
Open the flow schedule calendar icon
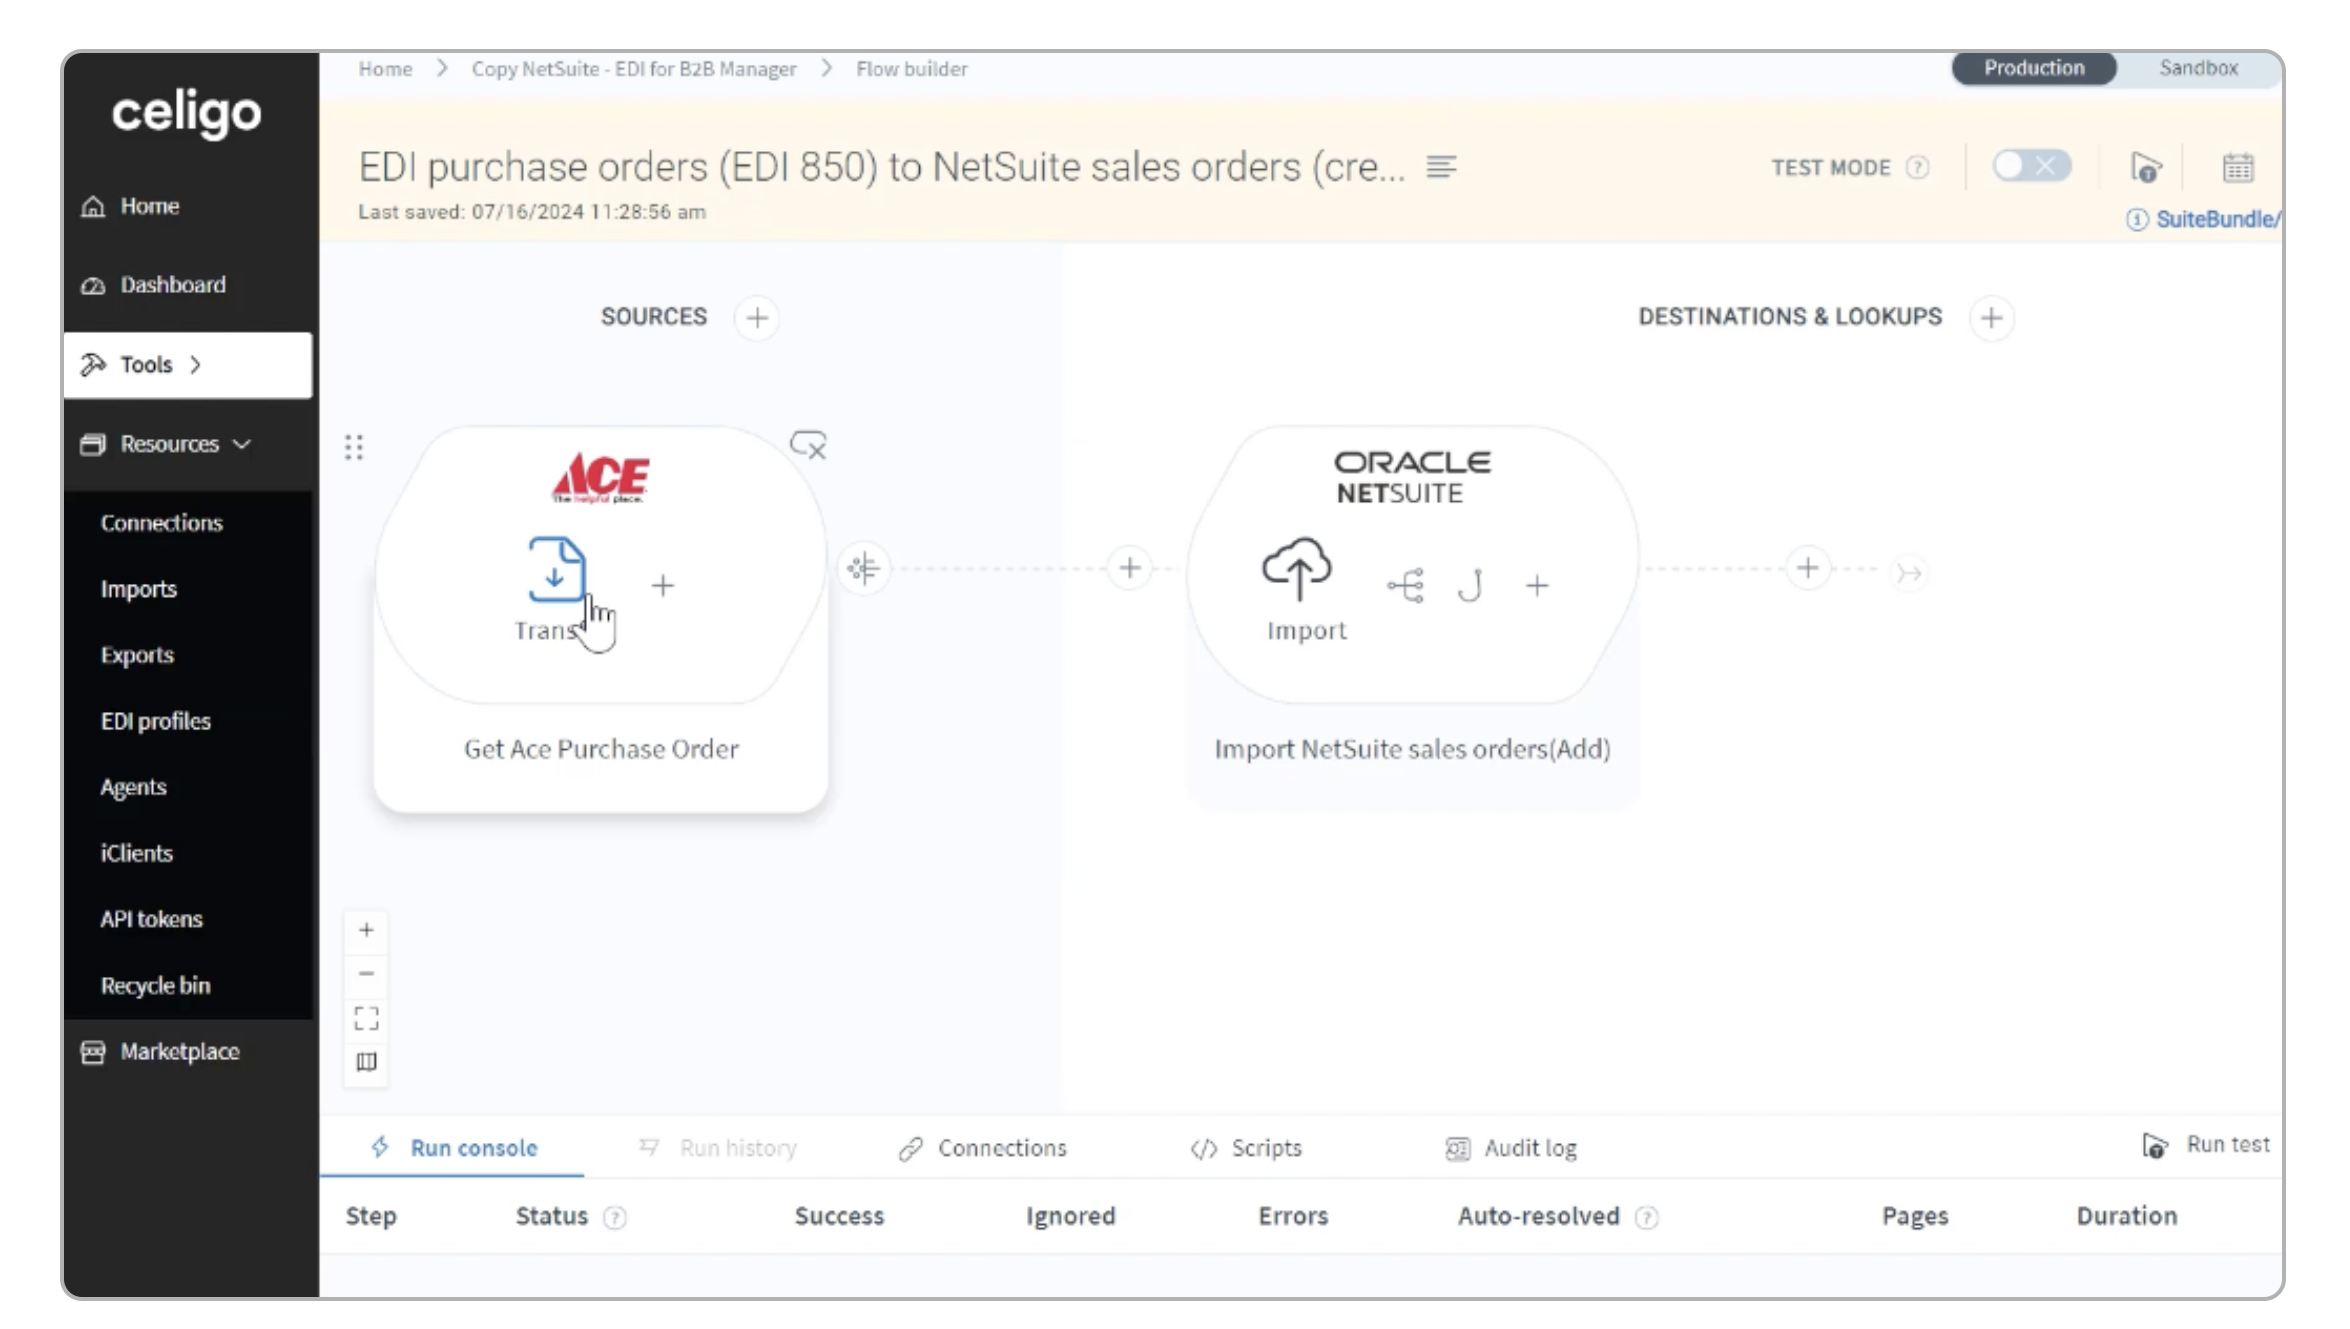2238,167
